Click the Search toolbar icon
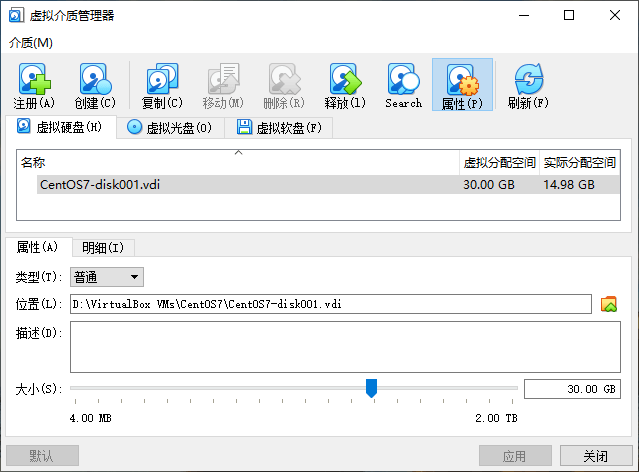 [x=403, y=86]
